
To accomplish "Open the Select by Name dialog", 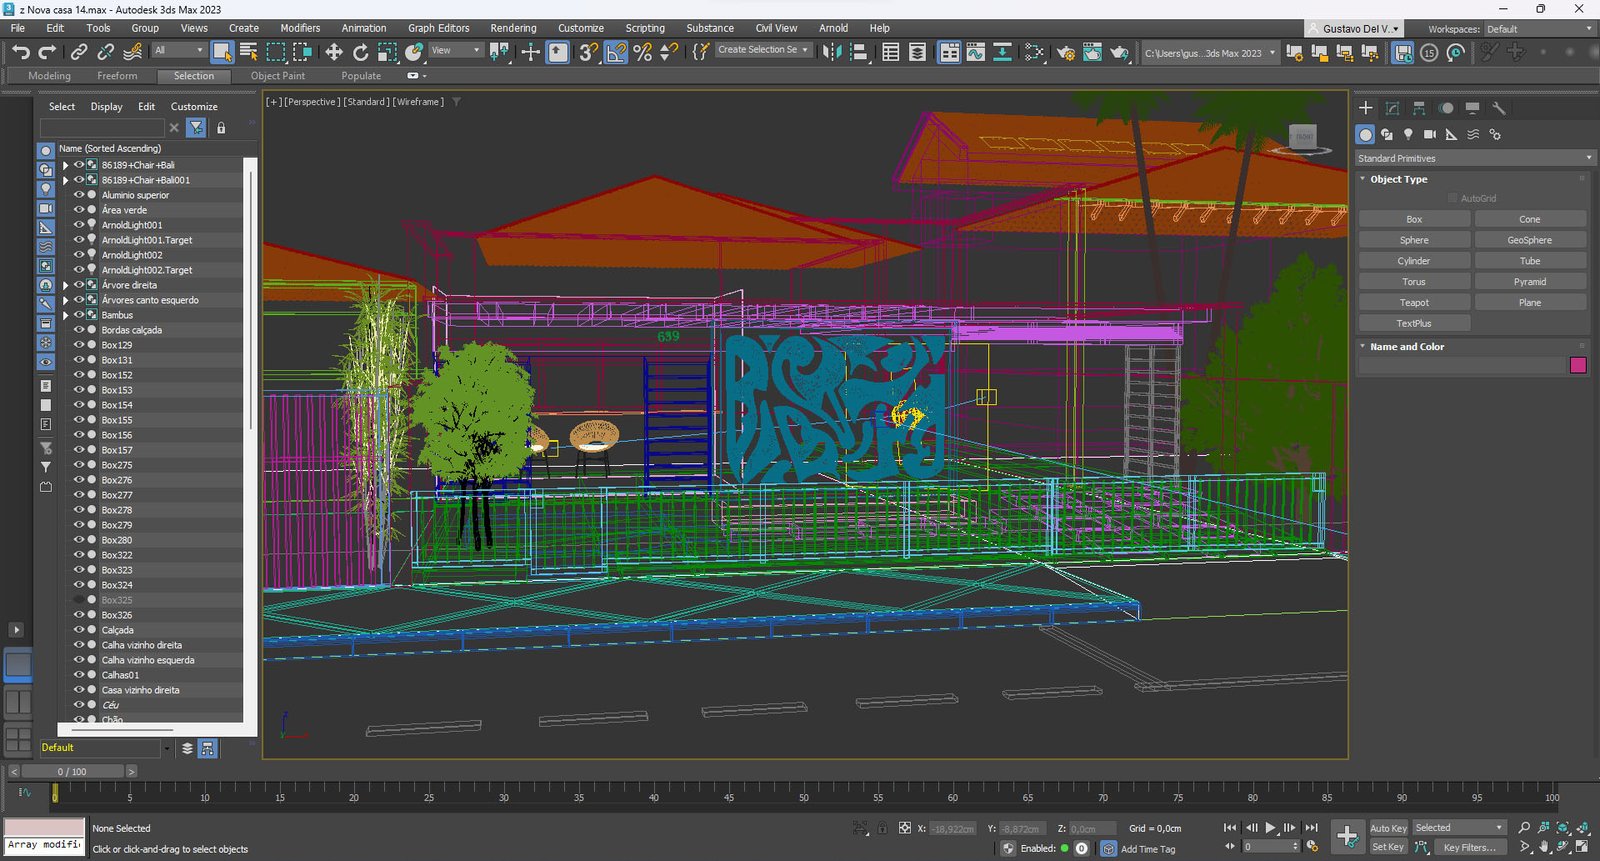I will click(x=248, y=52).
